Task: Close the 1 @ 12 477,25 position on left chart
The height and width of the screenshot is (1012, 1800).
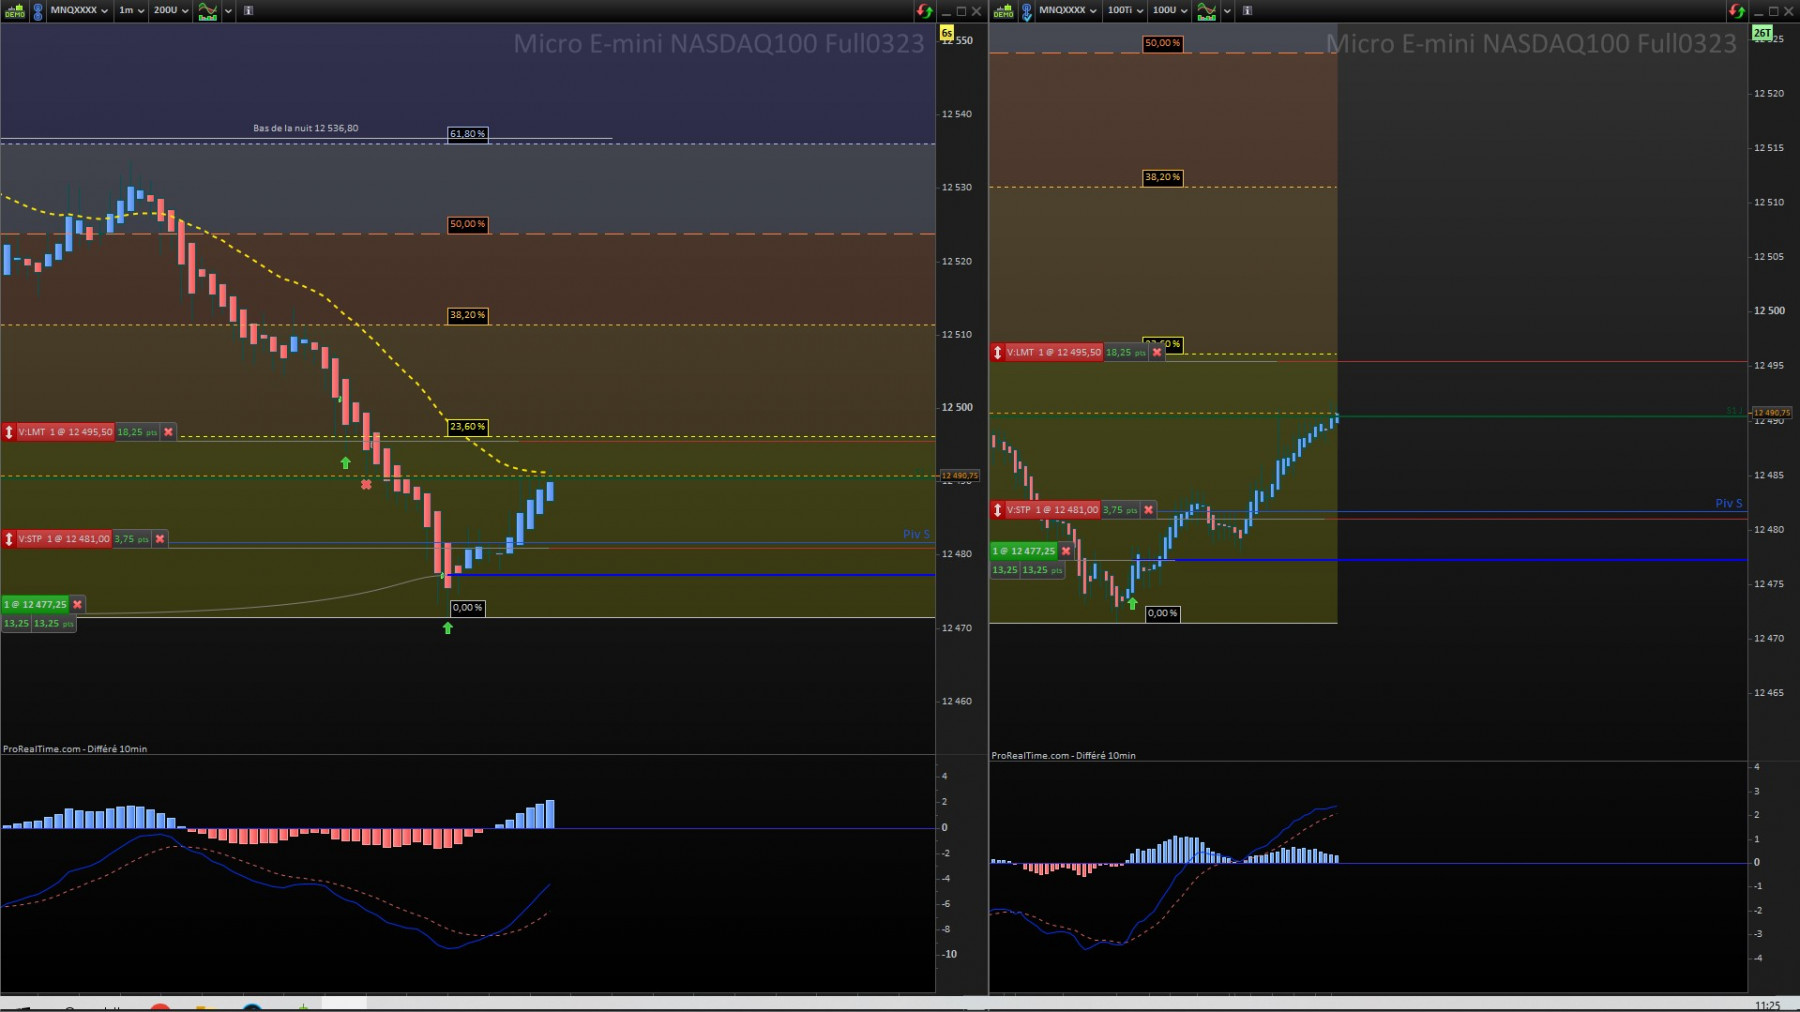Action: pos(77,604)
